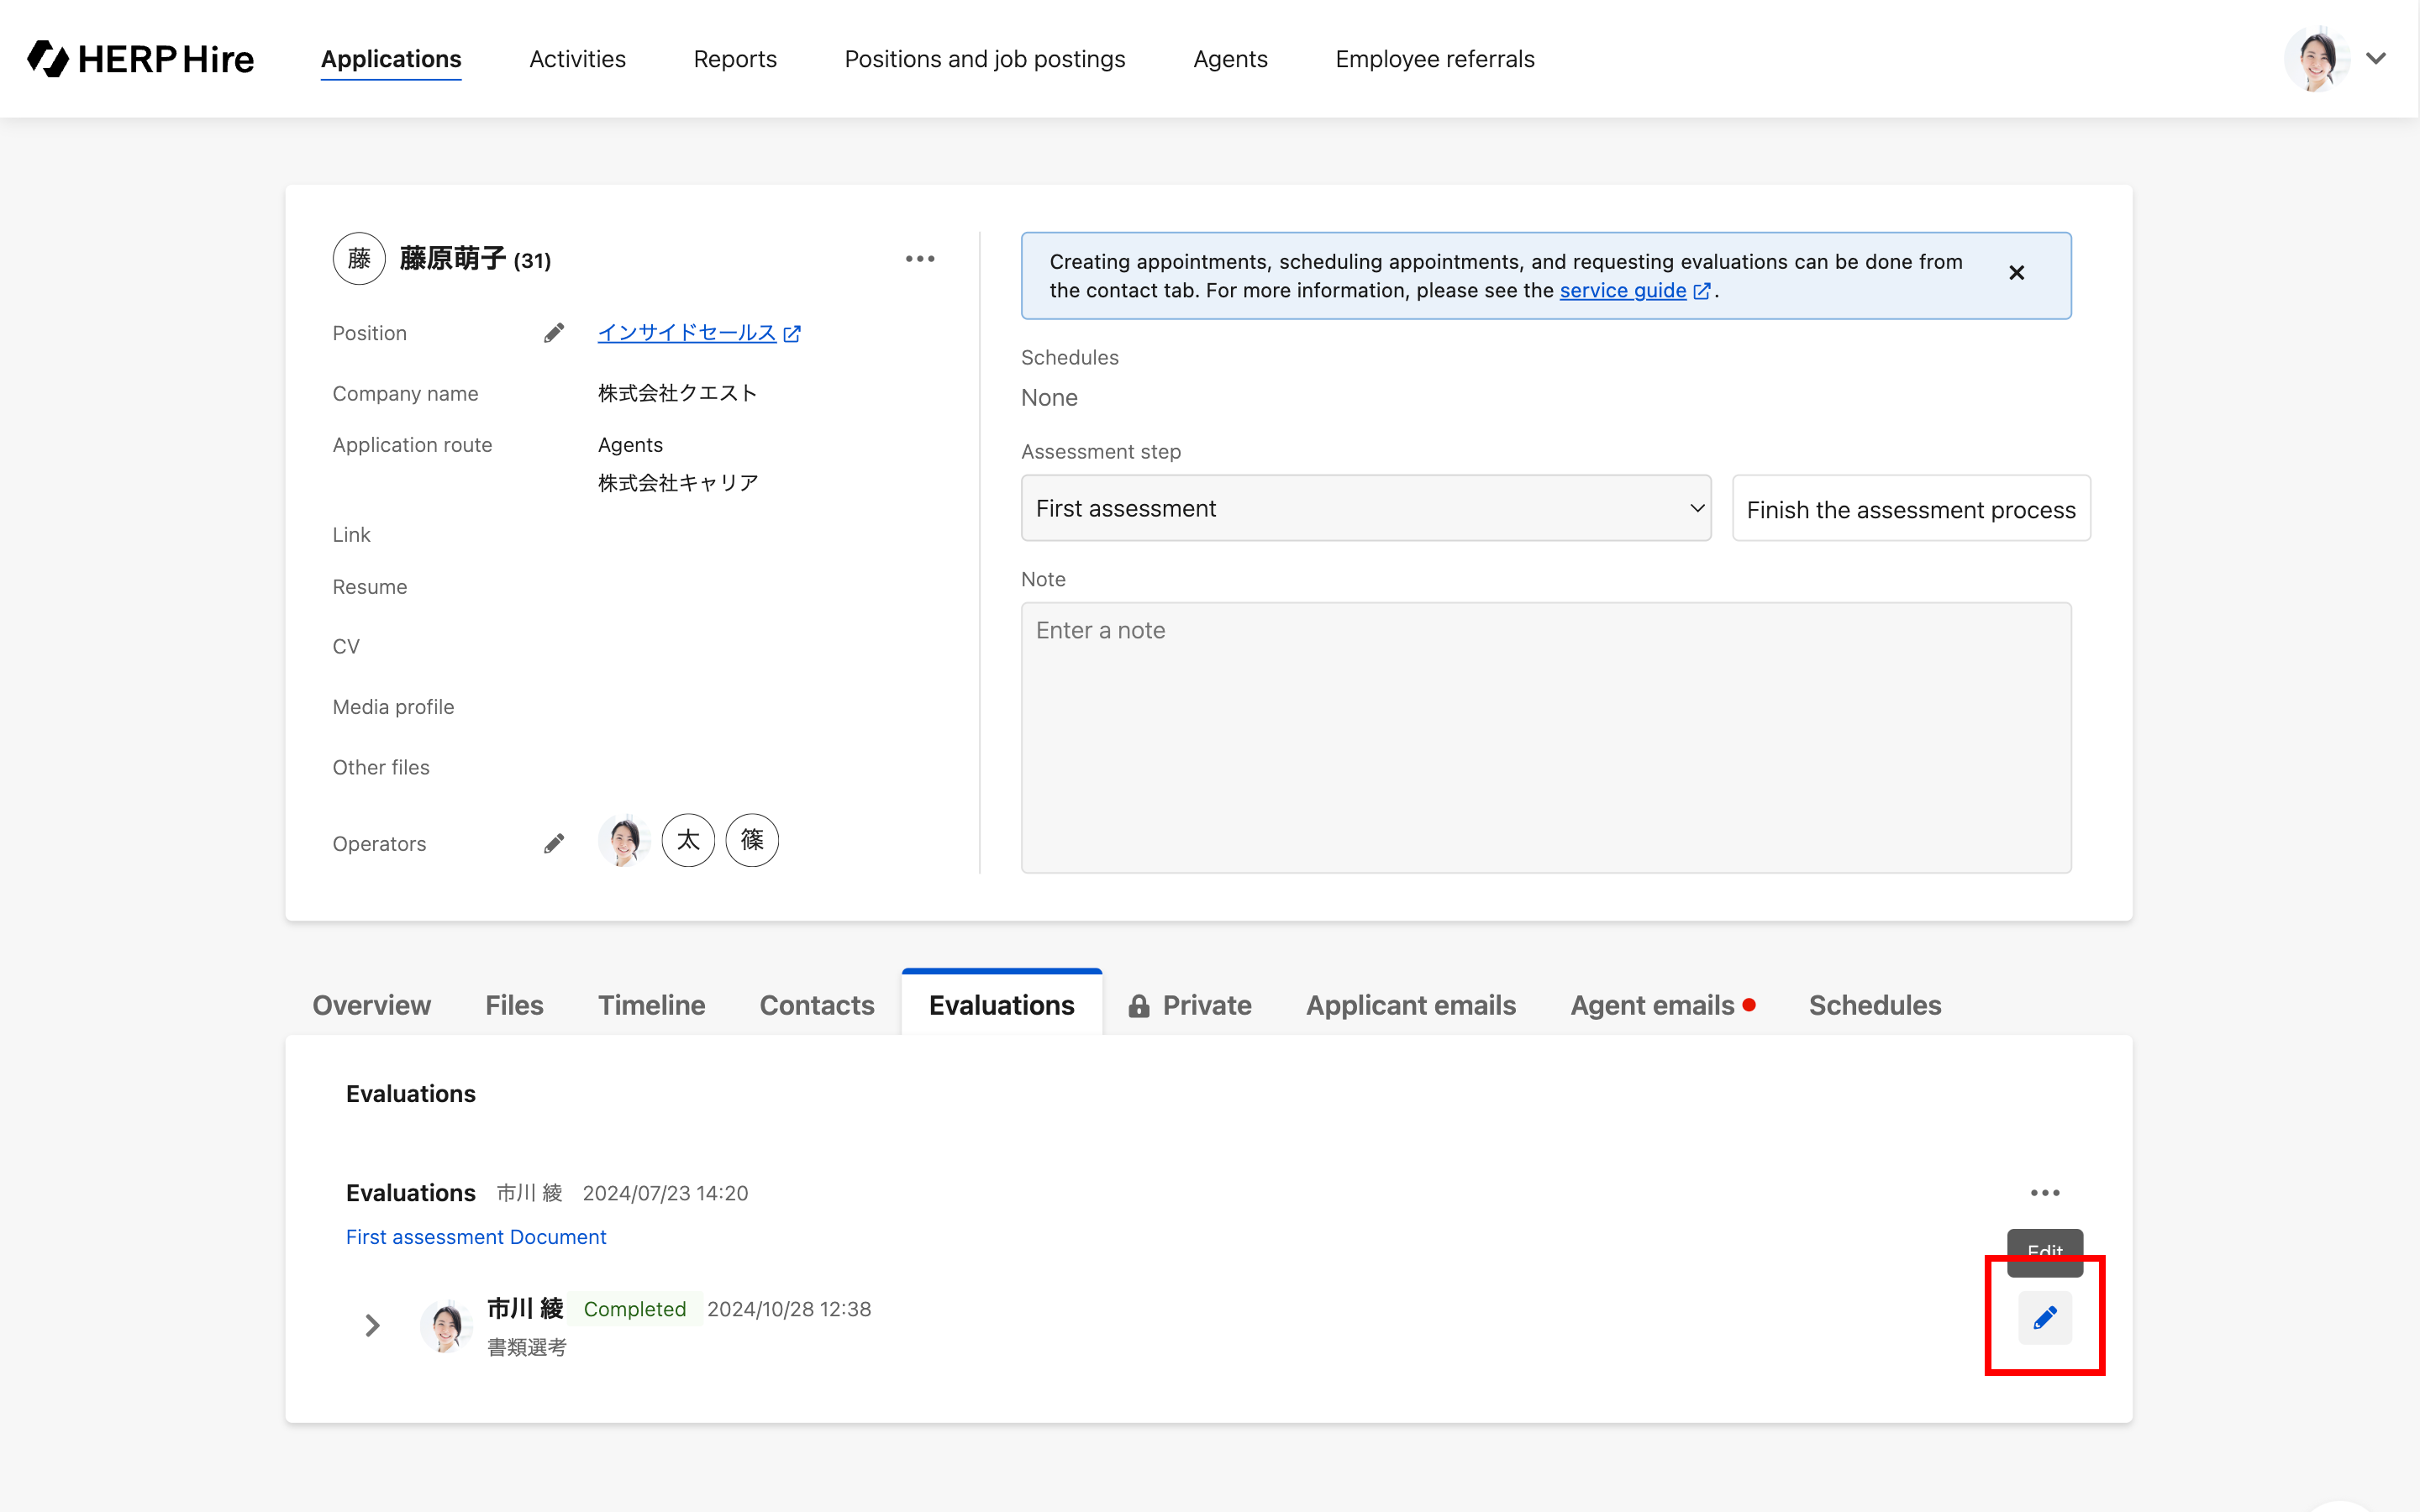The image size is (2420, 1512).
Task: Open the evaluation row's three-dot menu
Action: [2045, 1193]
